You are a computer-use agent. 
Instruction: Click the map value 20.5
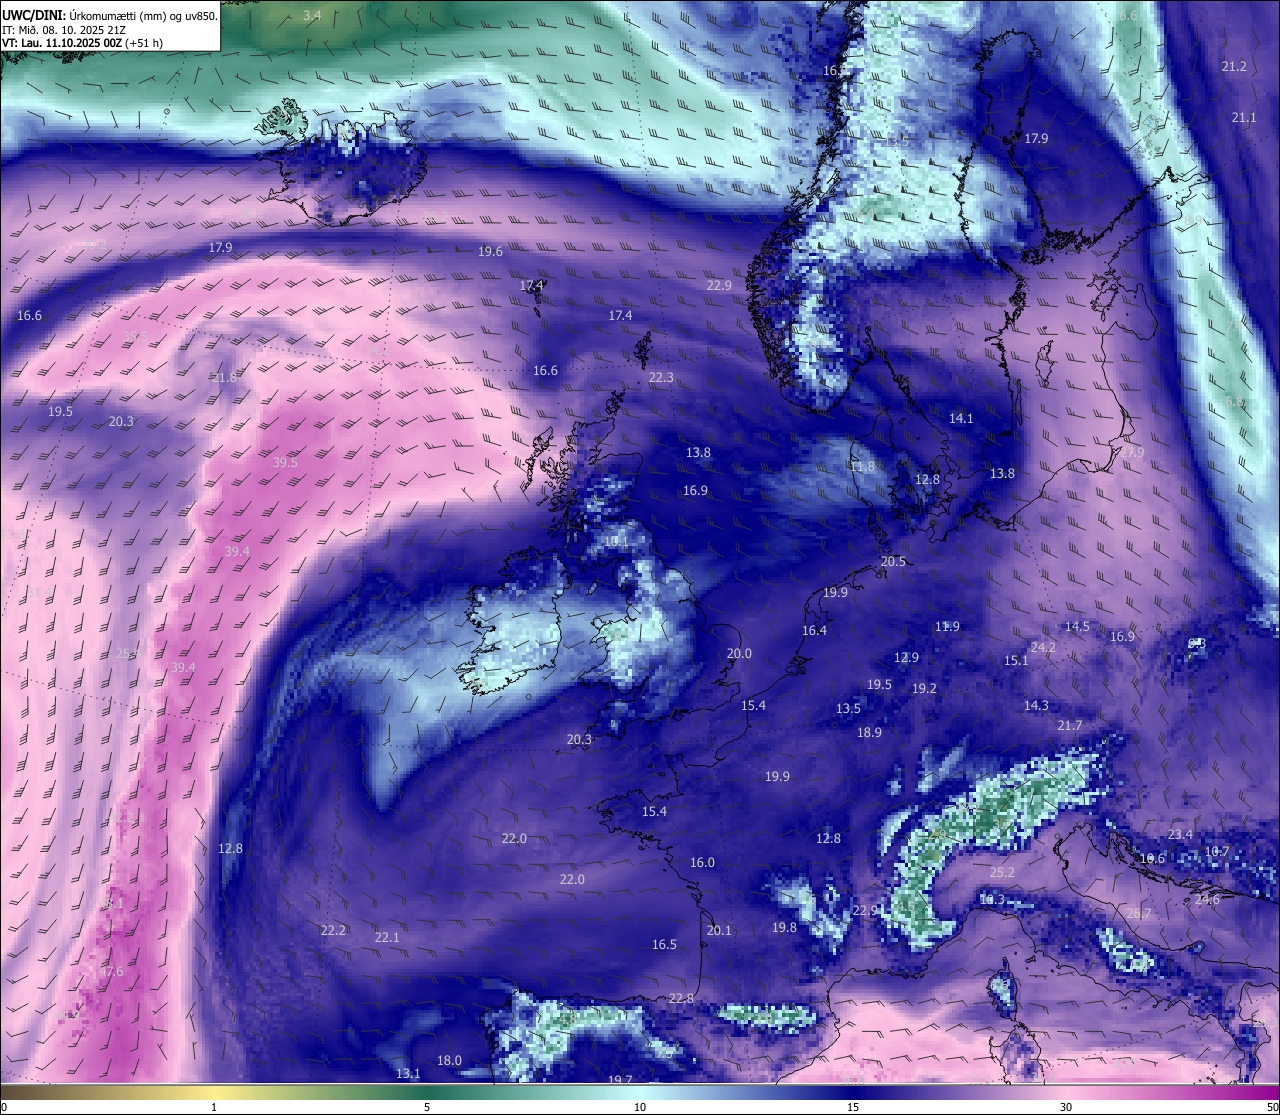[893, 561]
